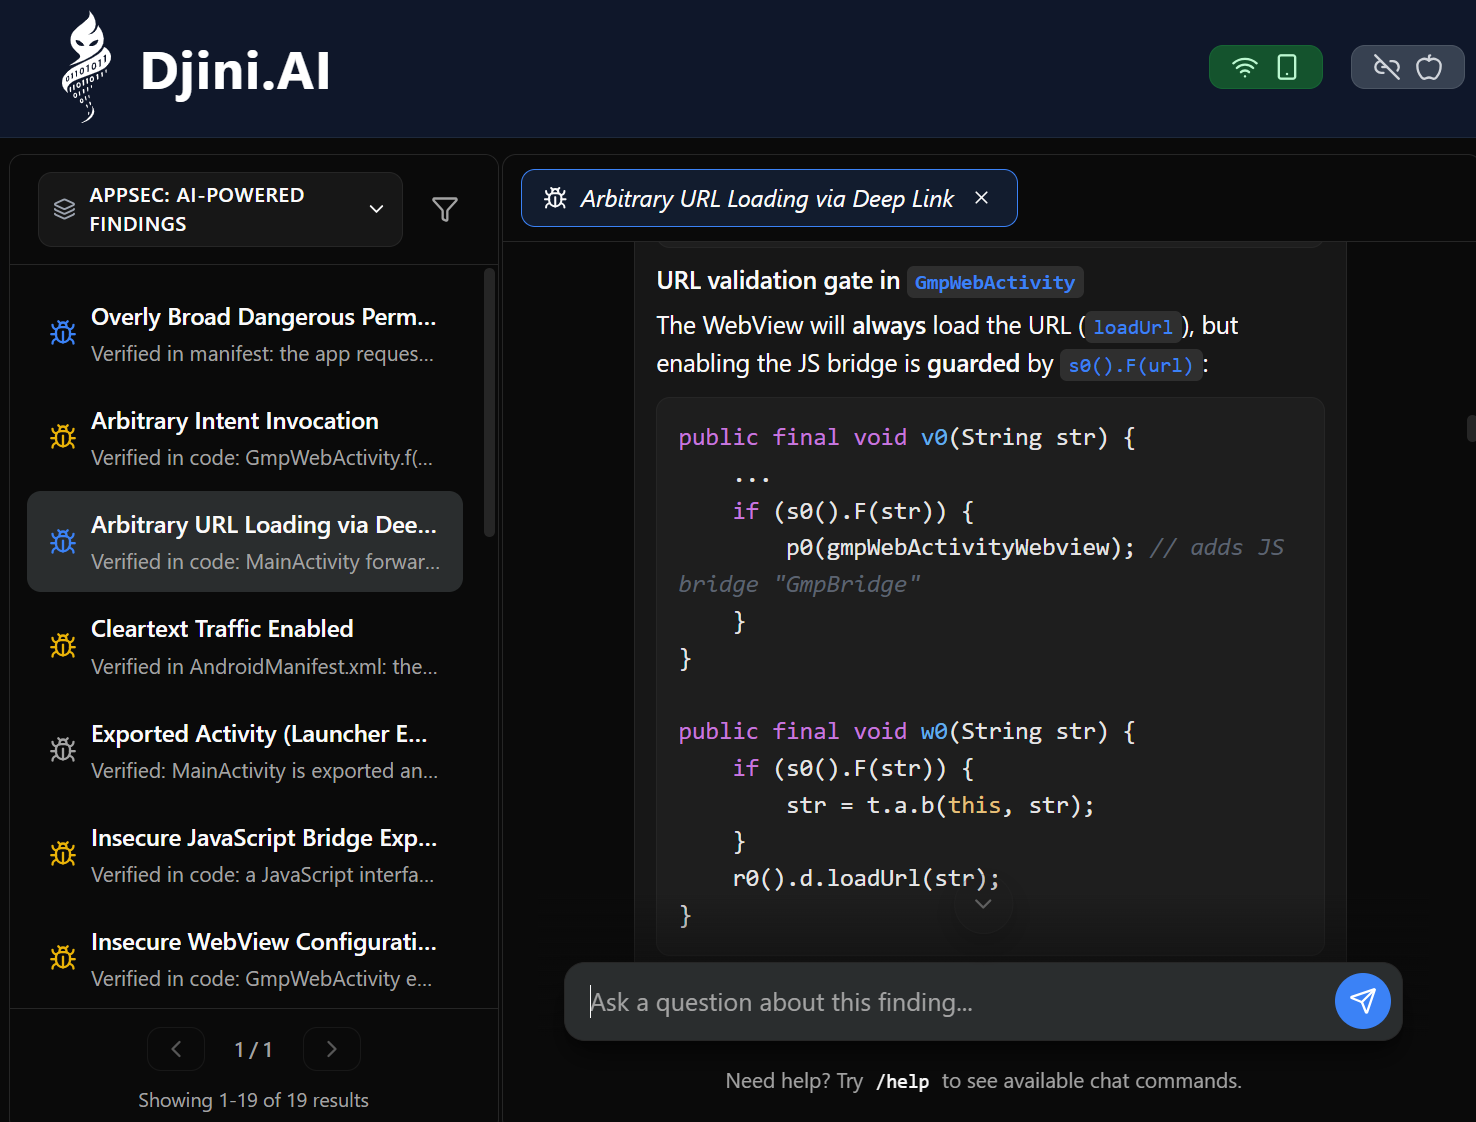
Task: Click the findings list scrollbar
Action: pos(489,402)
